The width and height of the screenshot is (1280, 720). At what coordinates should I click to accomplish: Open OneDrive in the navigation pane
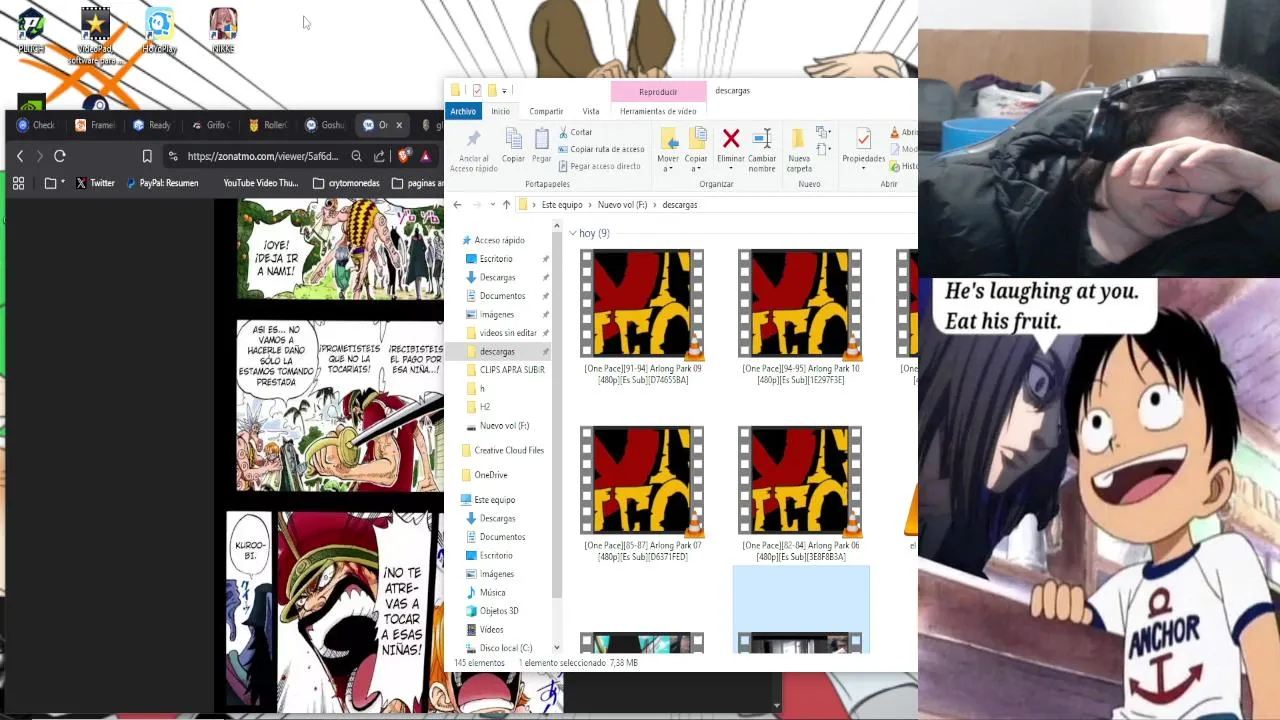pos(483,475)
